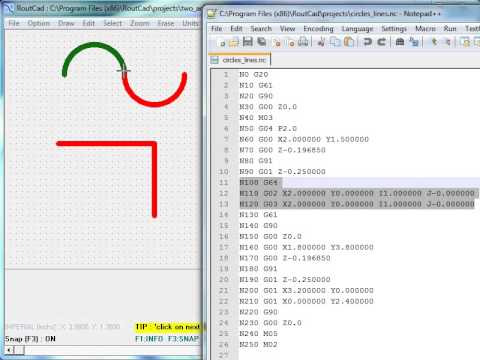Click the Open file folder icon

(x=234, y=42)
